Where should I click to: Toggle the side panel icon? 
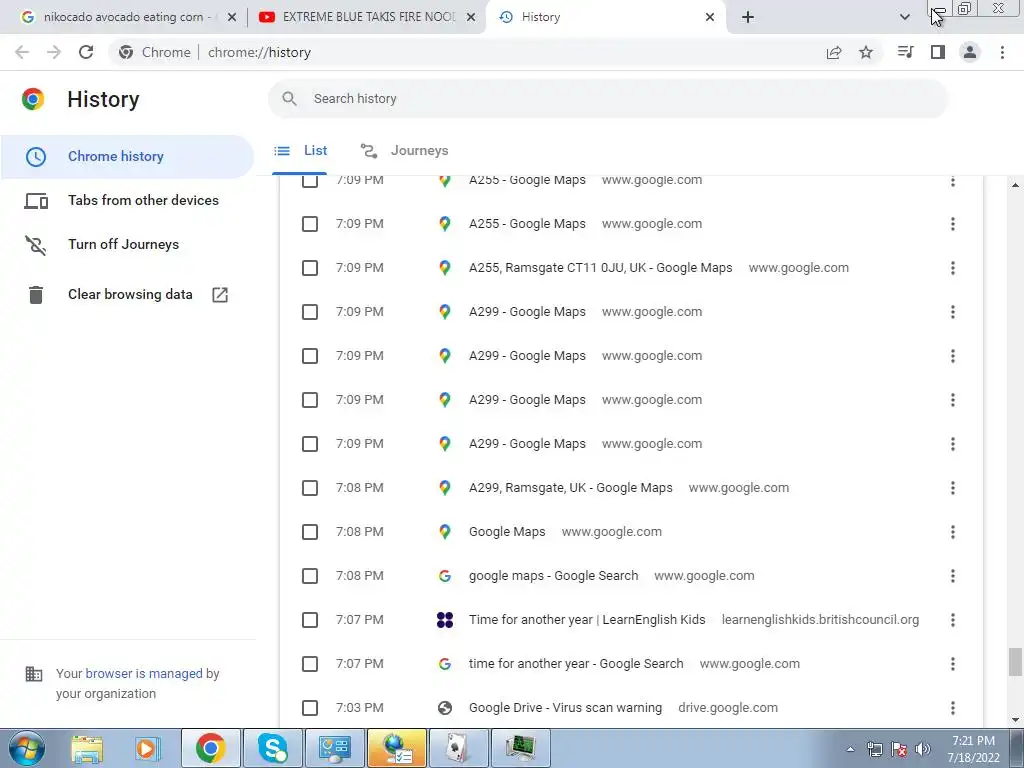pyautogui.click(x=938, y=52)
